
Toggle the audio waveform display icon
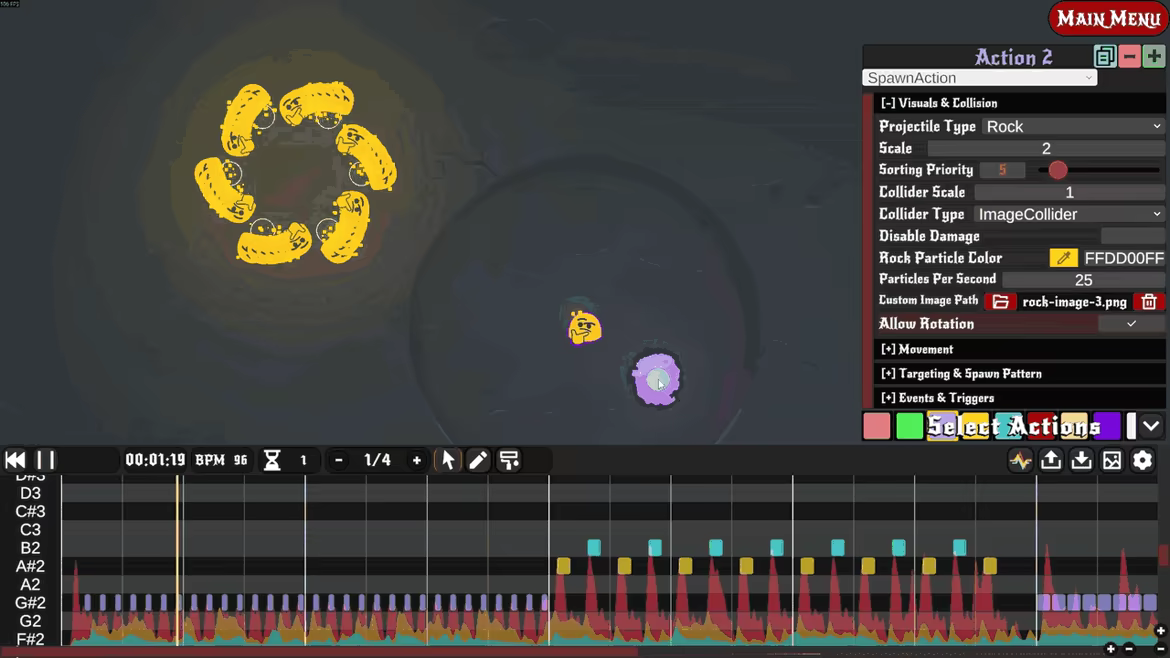(x=1020, y=460)
